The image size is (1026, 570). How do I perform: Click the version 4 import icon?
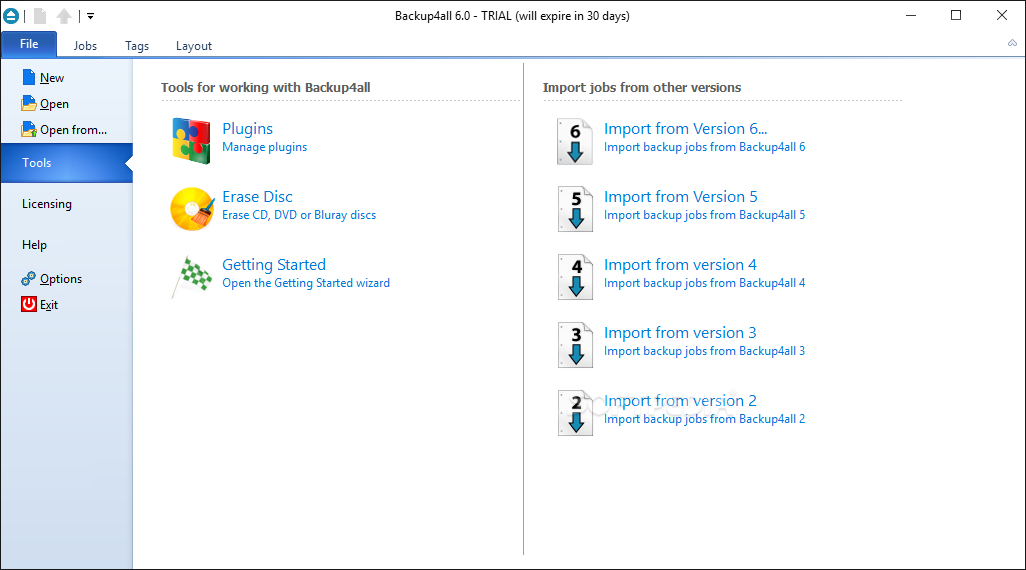point(575,277)
